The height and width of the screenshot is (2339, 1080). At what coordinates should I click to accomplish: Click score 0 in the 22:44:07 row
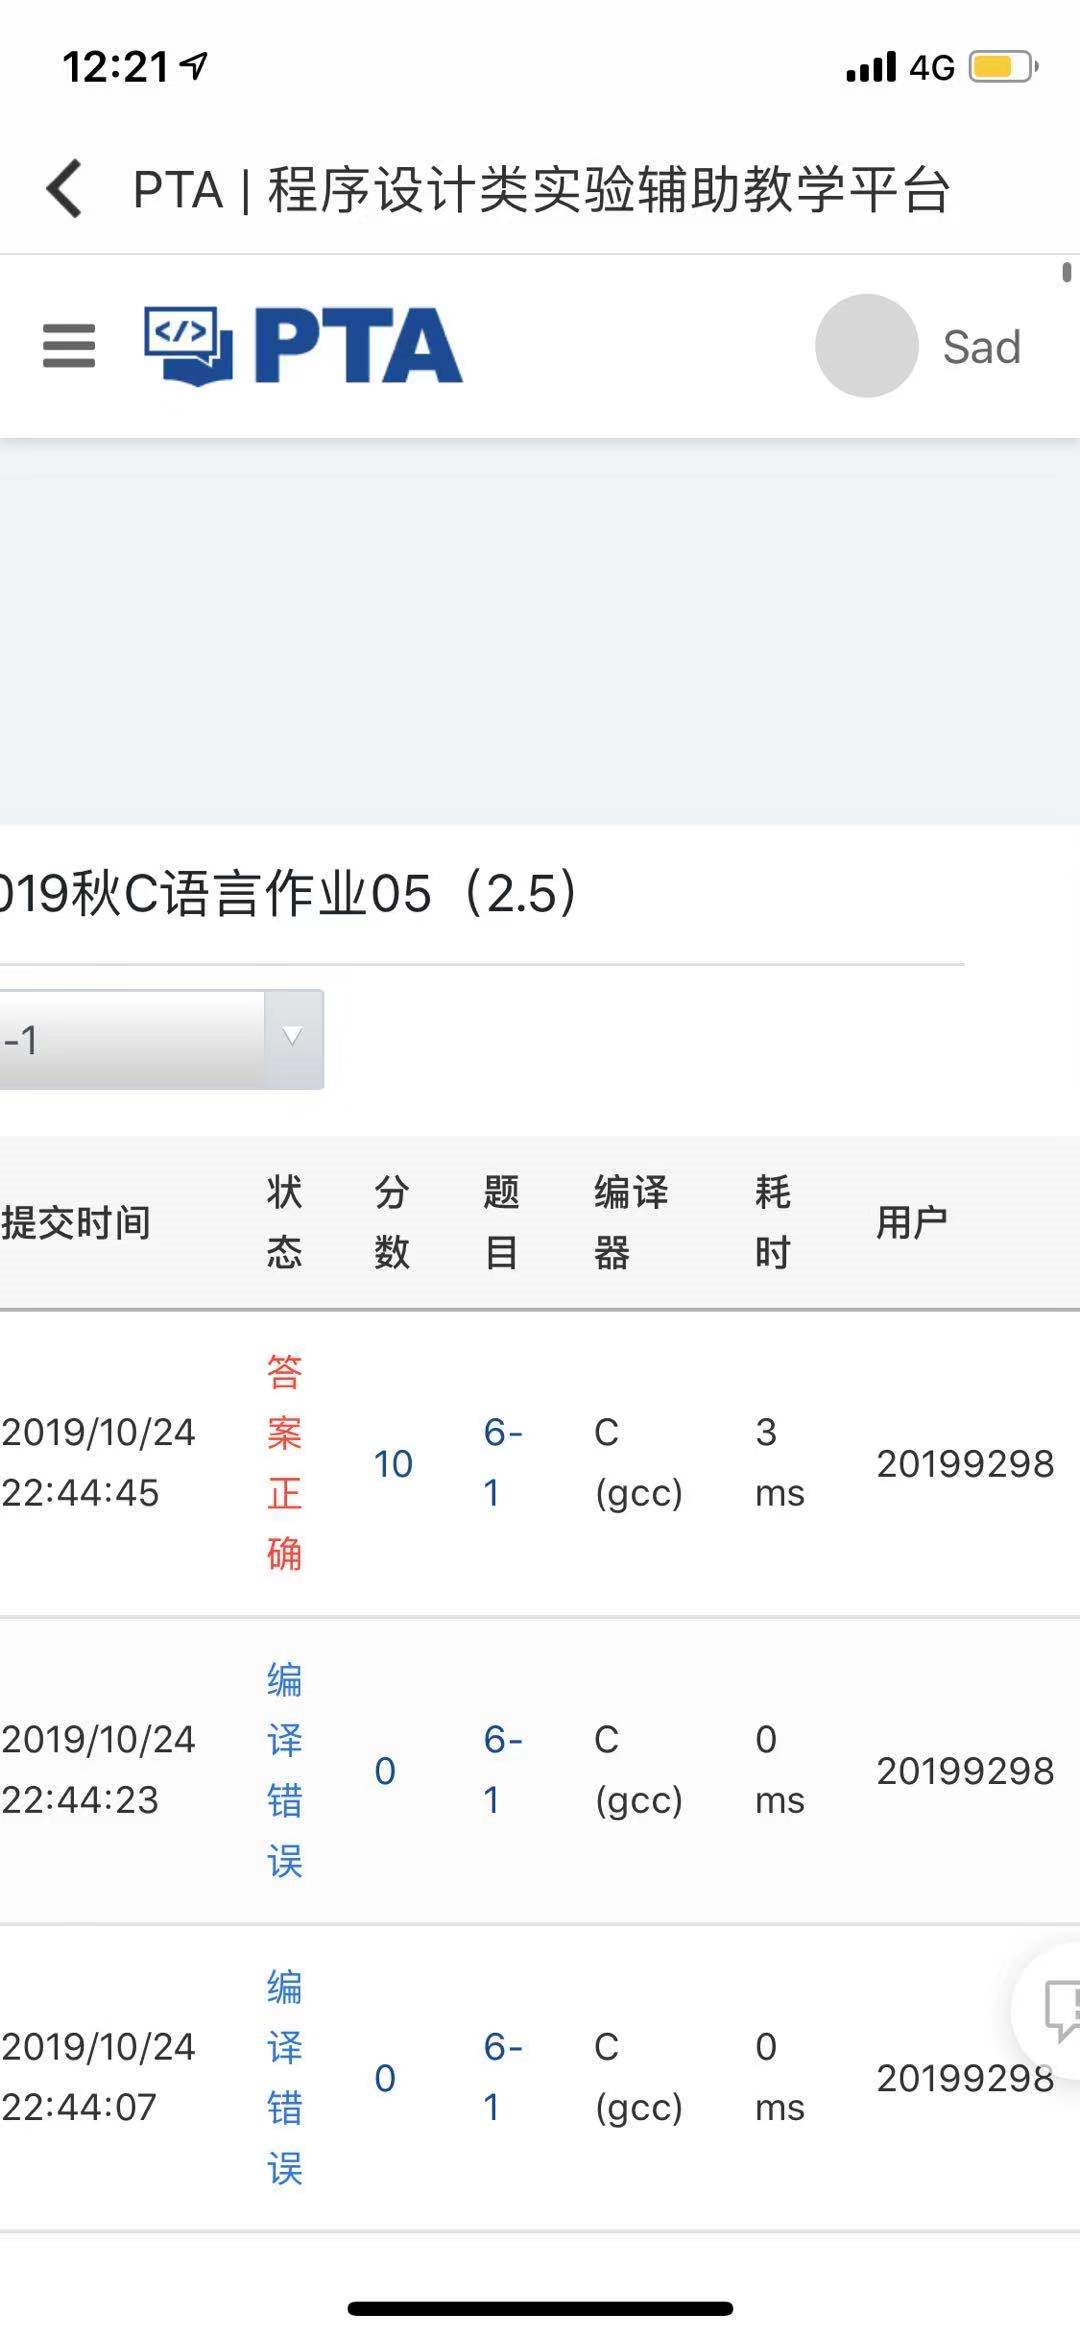pos(385,2078)
